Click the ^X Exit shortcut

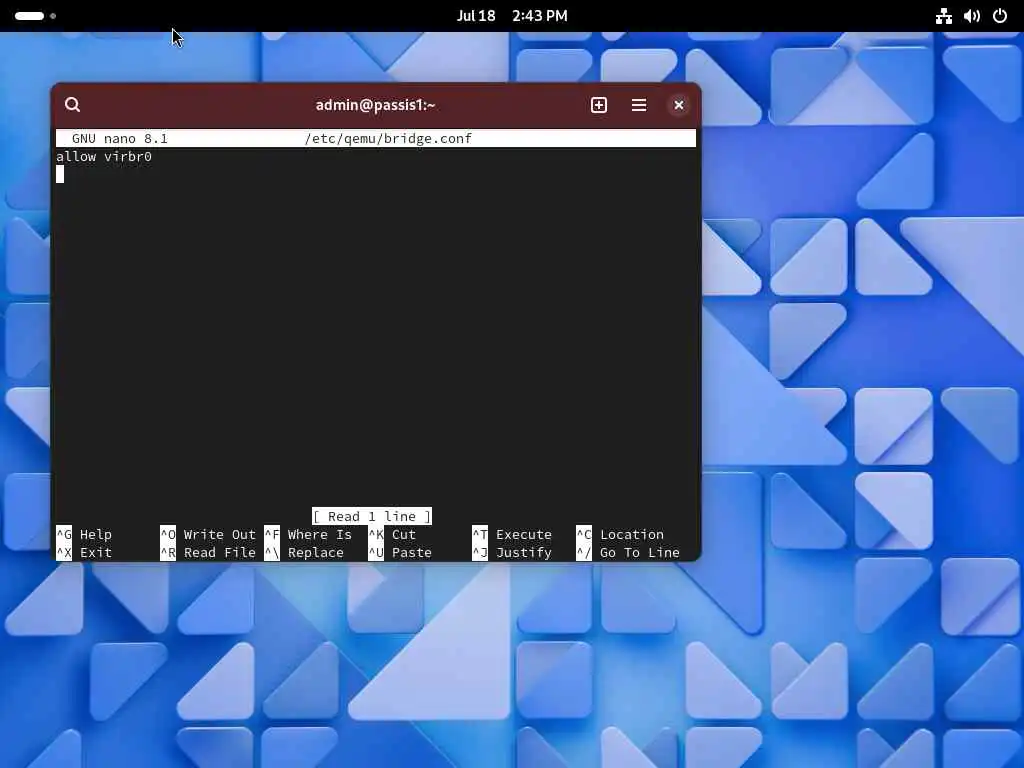tap(84, 552)
